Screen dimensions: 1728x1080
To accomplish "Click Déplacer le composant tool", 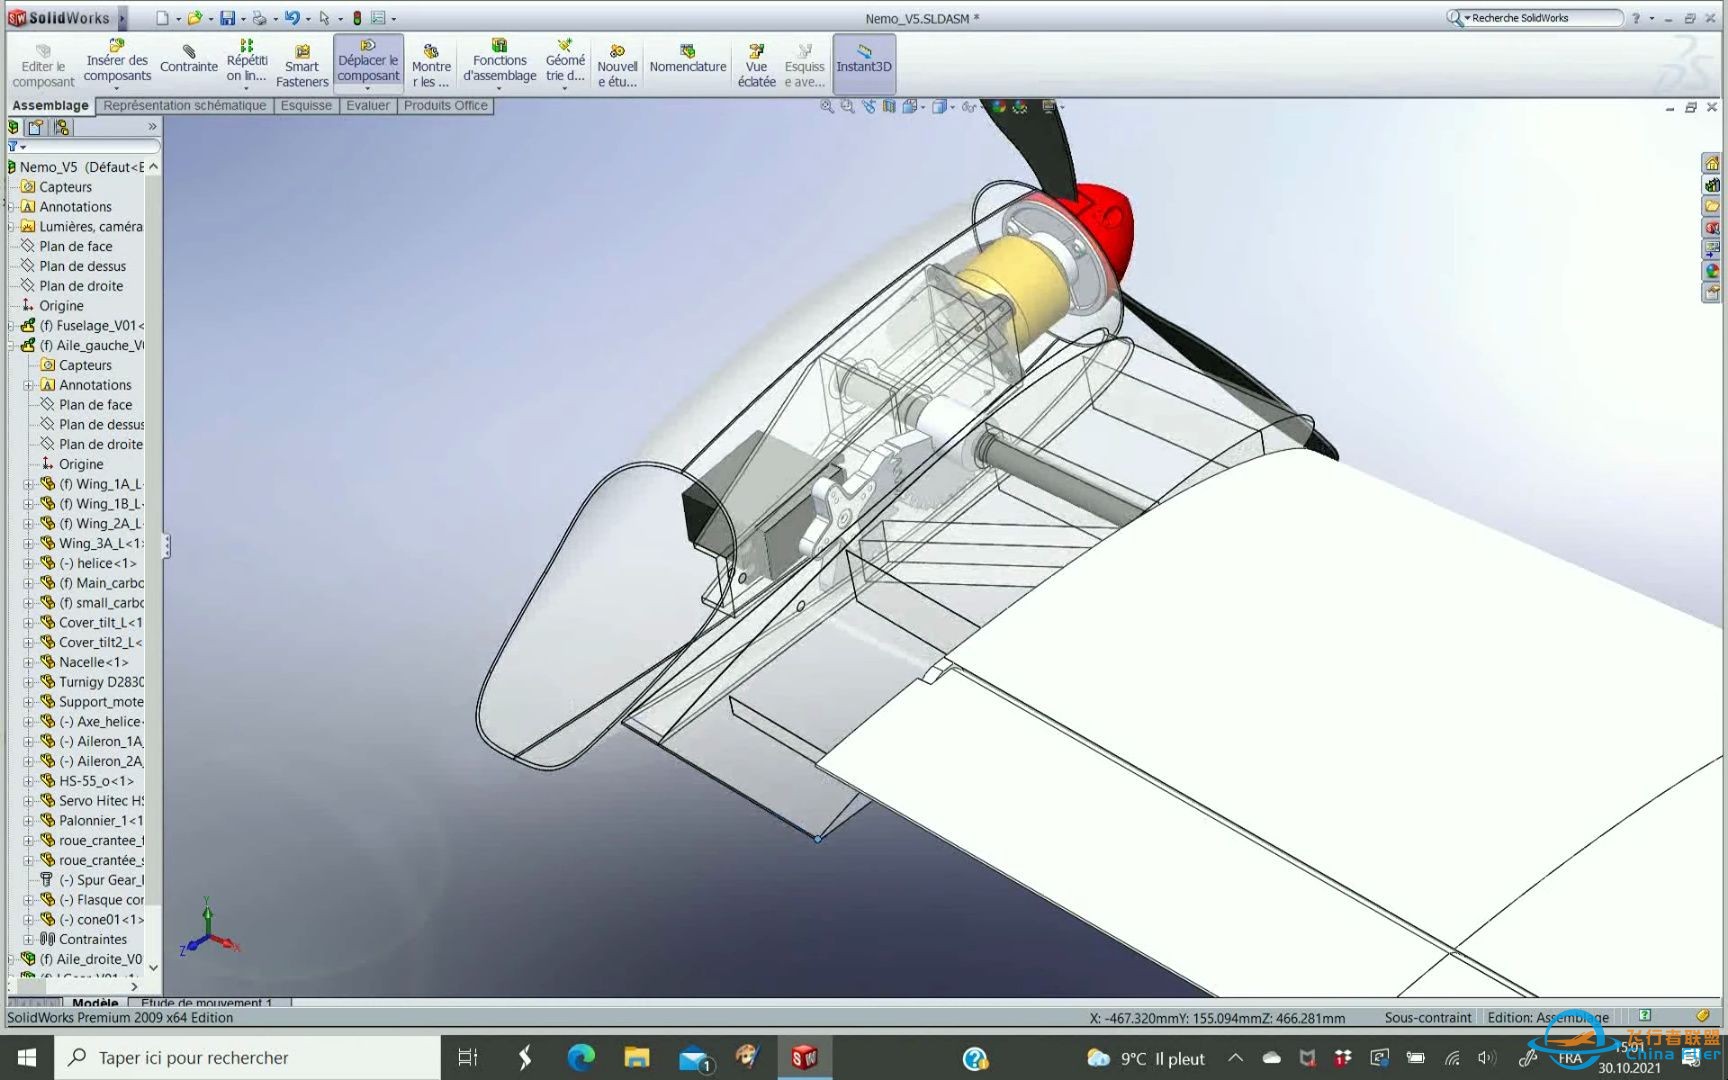I will pyautogui.click(x=368, y=62).
